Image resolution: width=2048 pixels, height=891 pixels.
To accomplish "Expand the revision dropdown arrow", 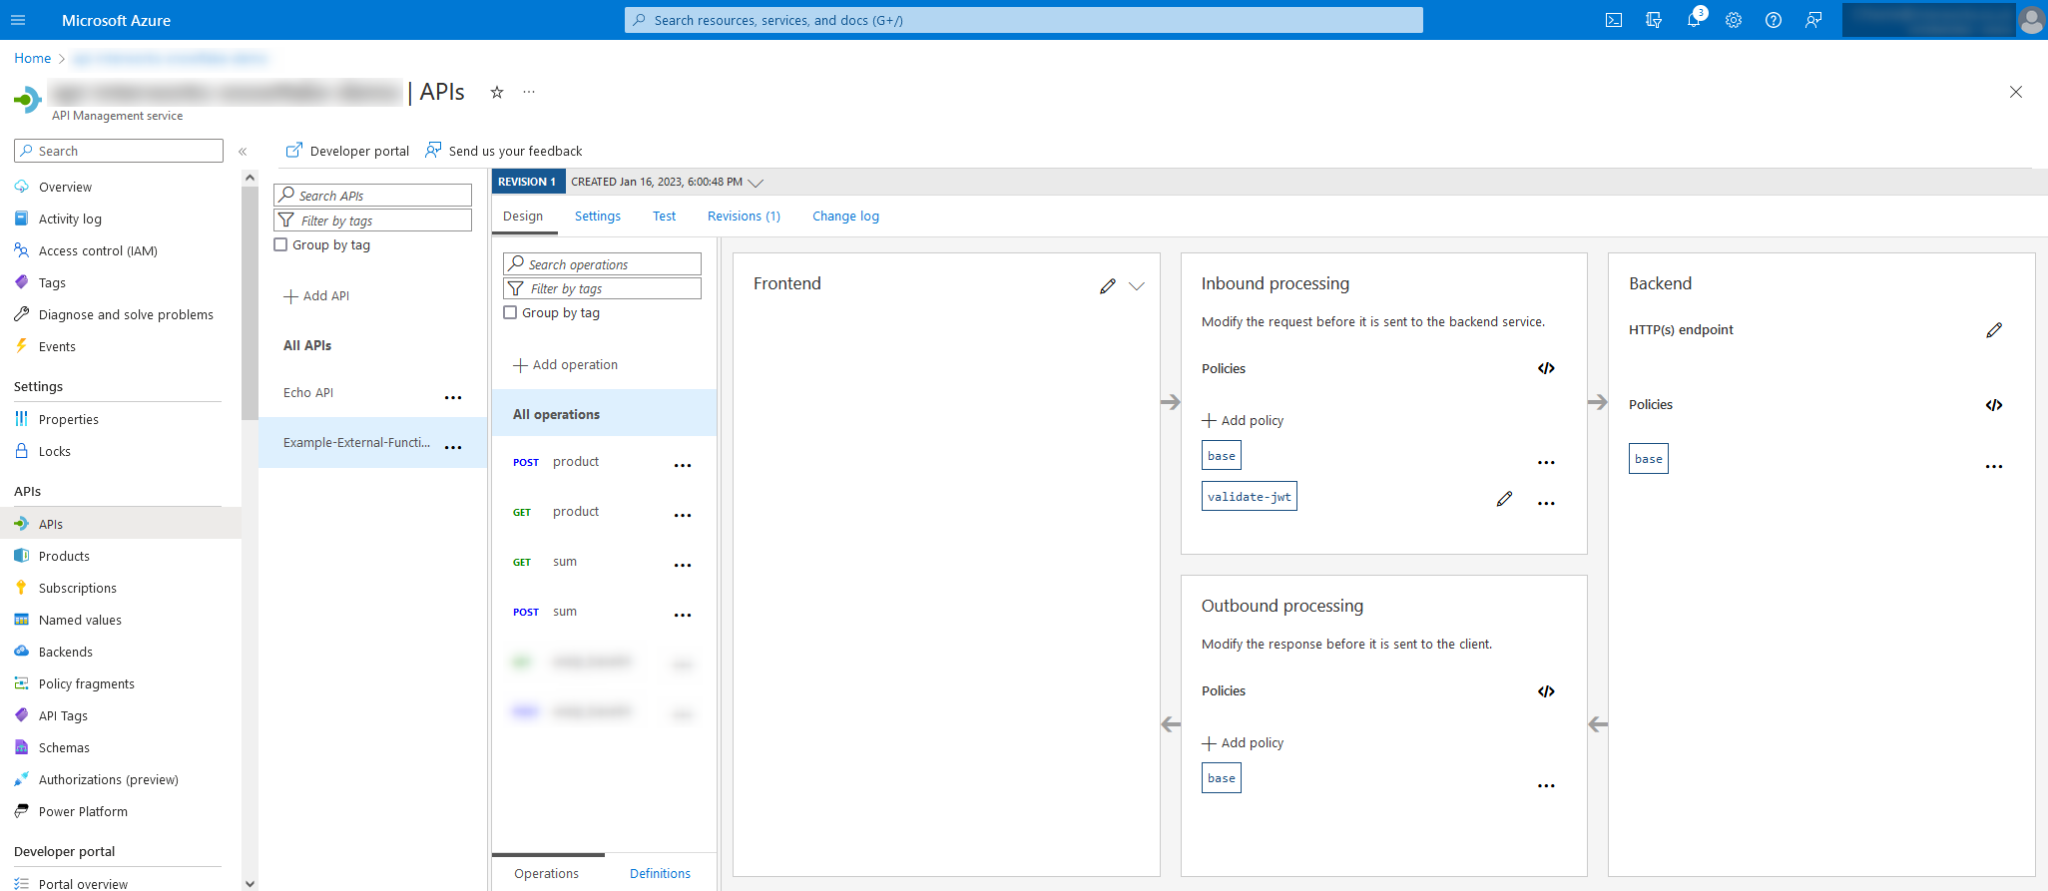I will (x=756, y=183).
